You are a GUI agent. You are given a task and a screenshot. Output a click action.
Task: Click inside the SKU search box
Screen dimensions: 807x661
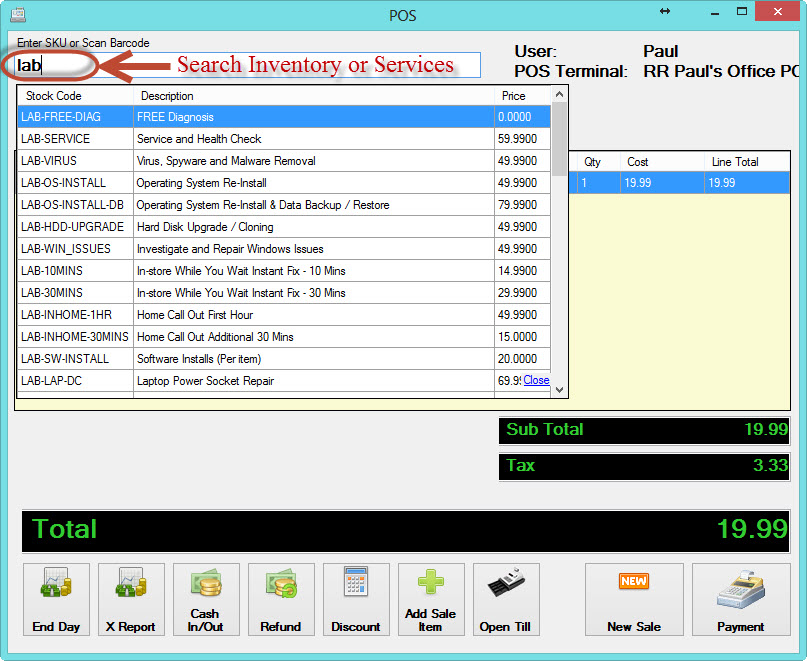click(60, 64)
